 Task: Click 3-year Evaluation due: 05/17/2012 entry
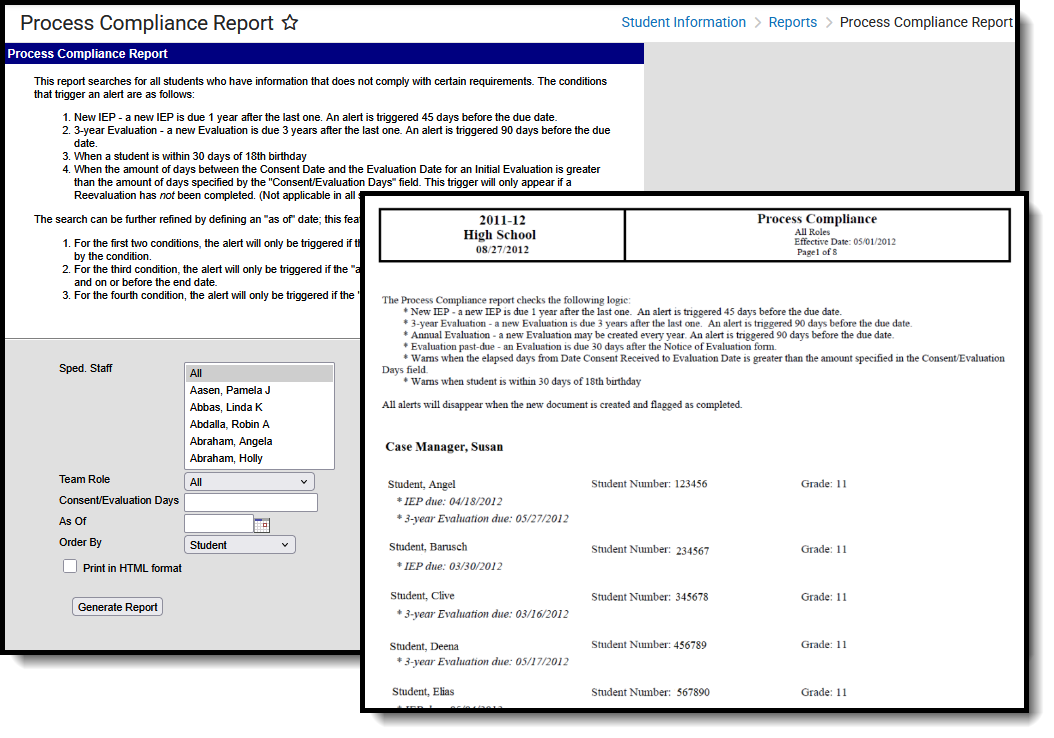point(483,662)
